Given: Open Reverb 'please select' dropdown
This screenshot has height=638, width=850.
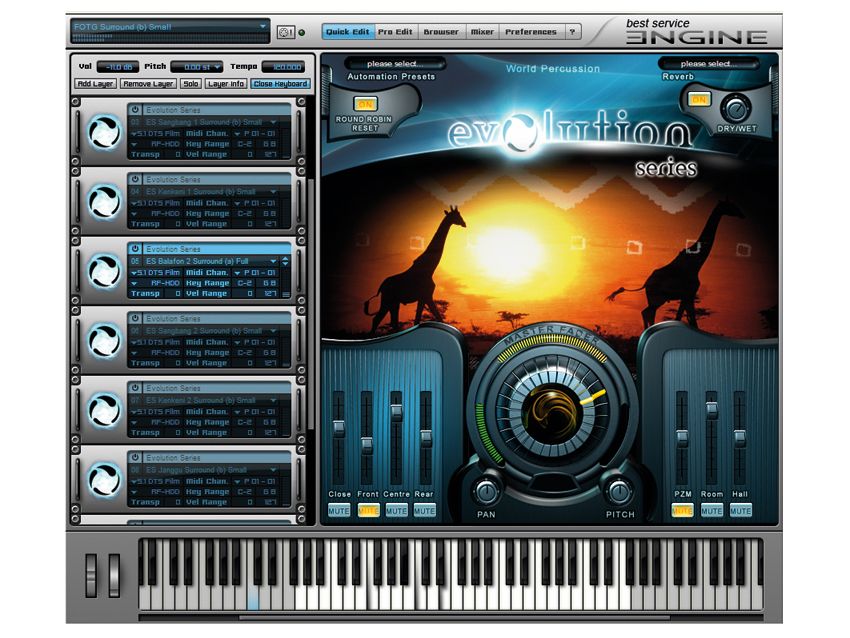Looking at the screenshot, I should [x=709, y=63].
